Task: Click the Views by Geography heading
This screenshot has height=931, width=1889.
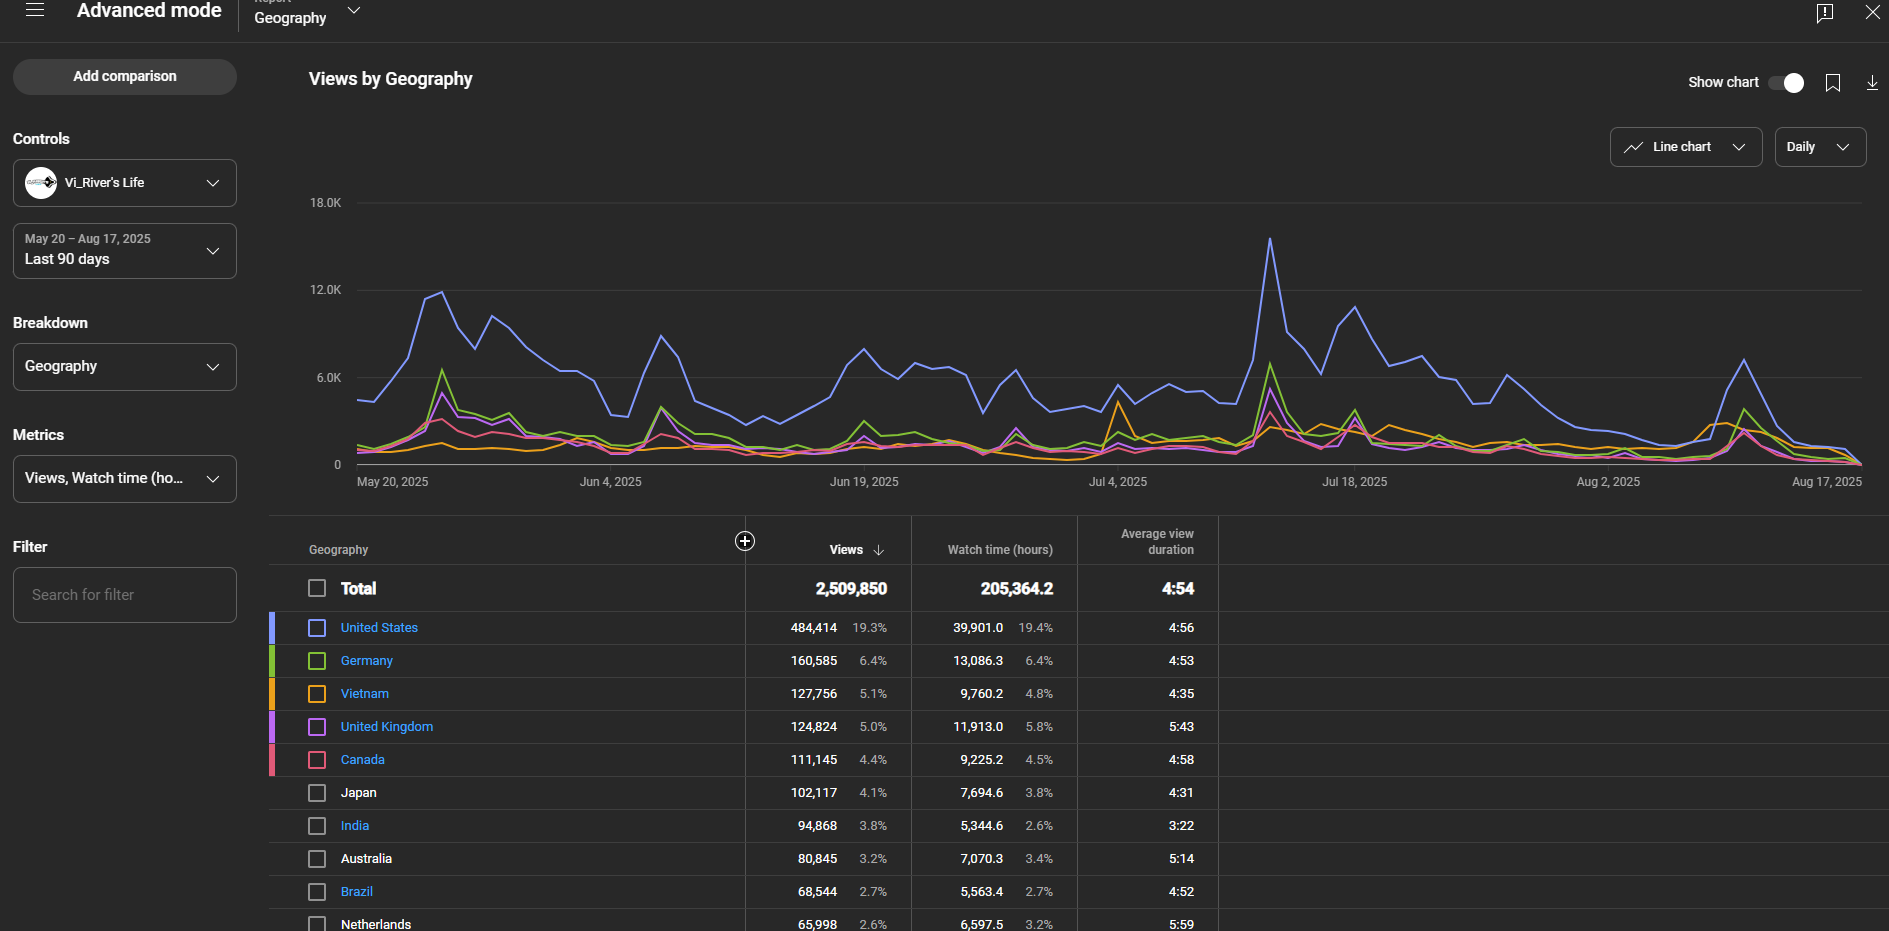Action: pos(390,79)
